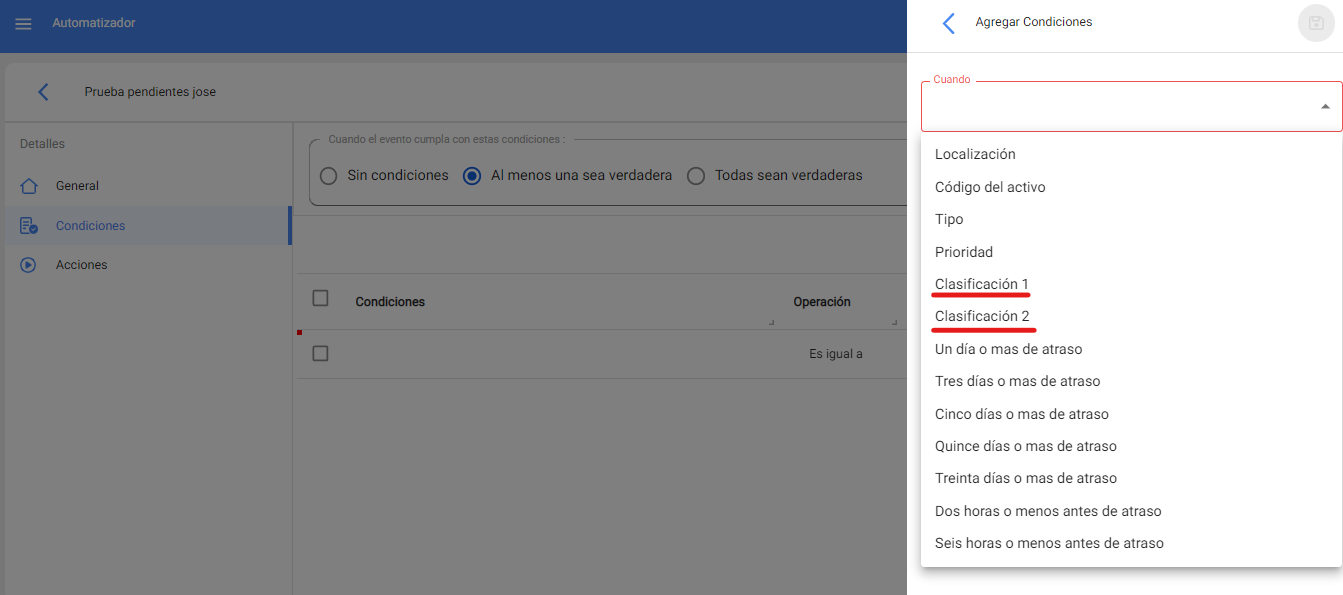Collapse the Cuando dropdown arrow
This screenshot has height=595, width=1343.
point(1325,107)
